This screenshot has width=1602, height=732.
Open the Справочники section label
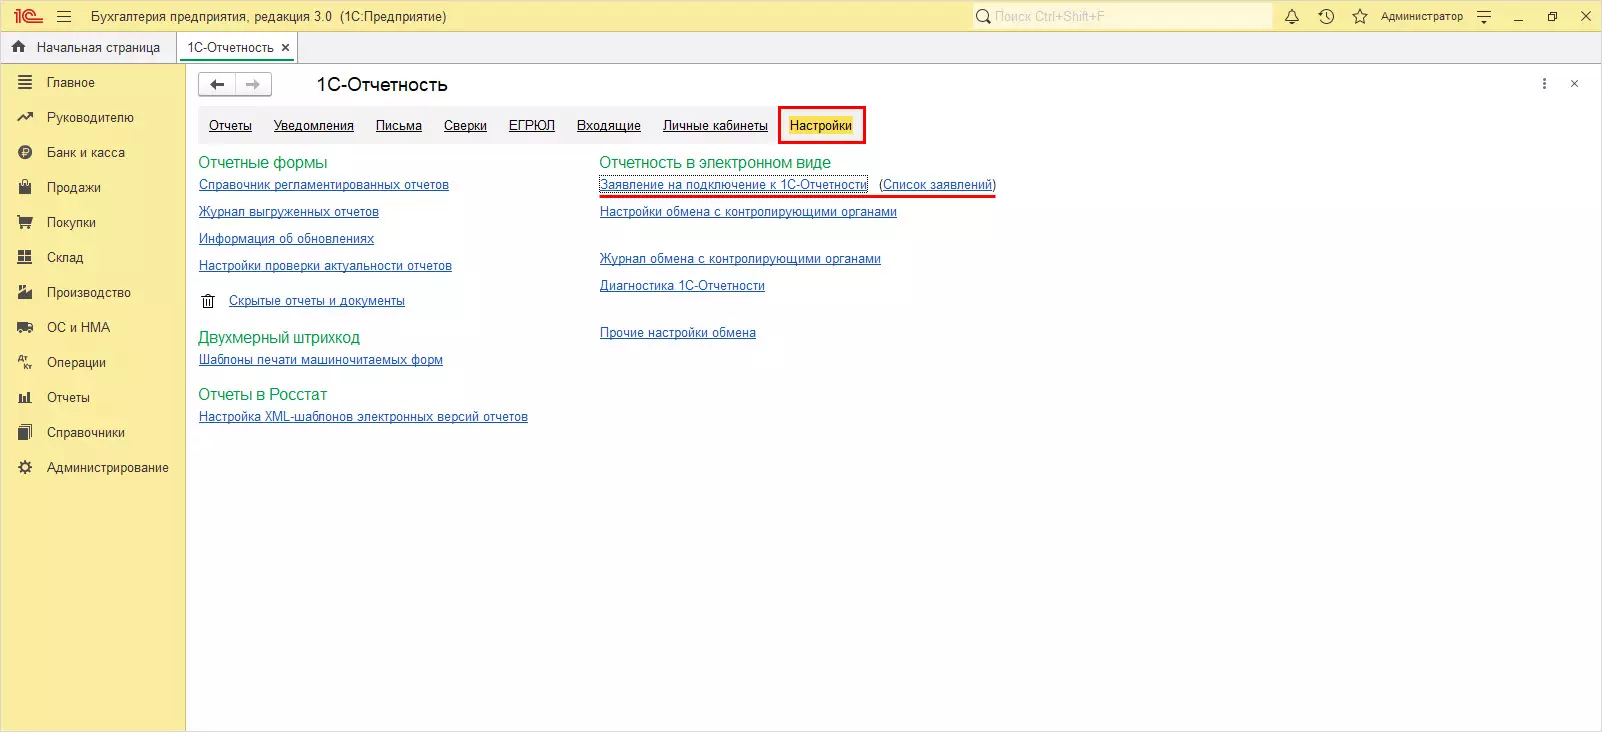click(x=86, y=432)
